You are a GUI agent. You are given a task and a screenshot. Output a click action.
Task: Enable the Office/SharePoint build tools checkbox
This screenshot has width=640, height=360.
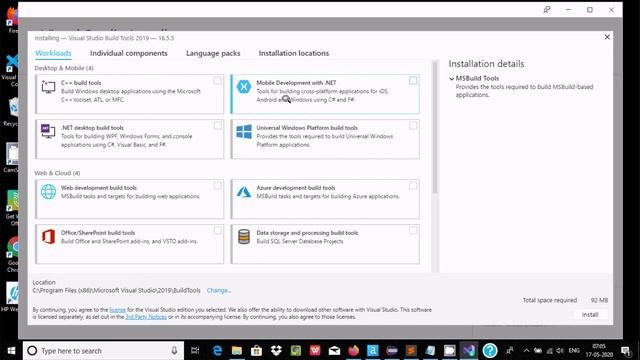click(x=218, y=231)
